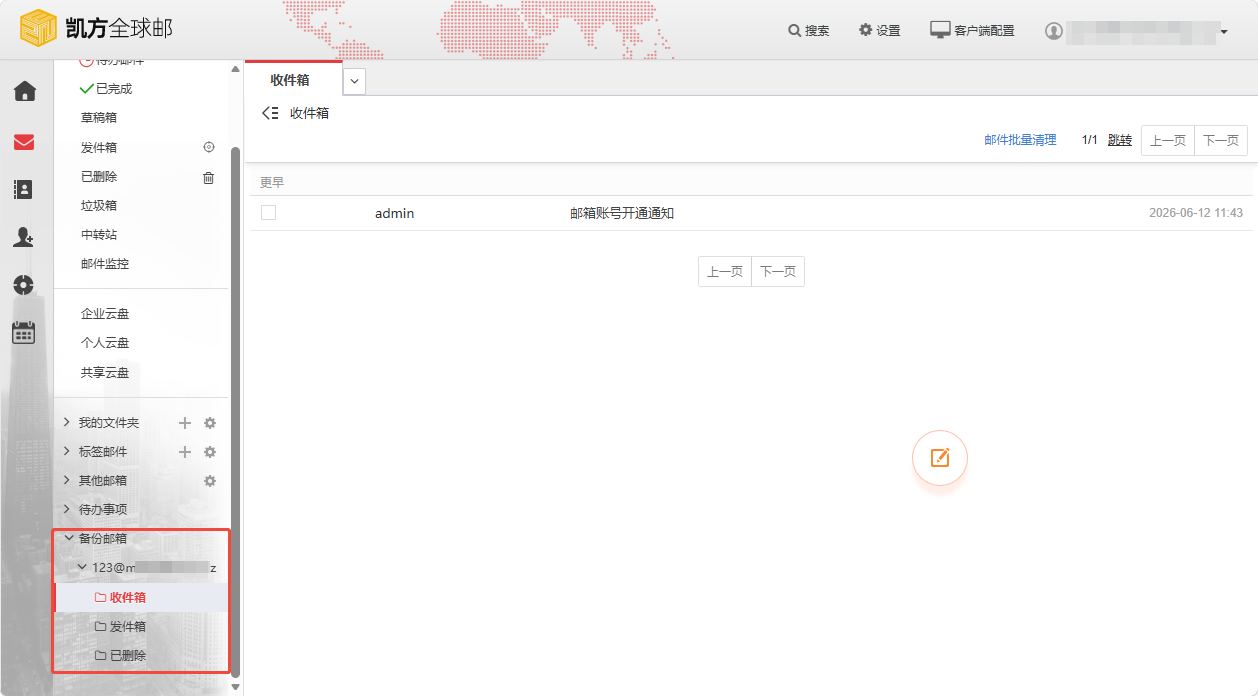Tick the checkbox for admin email row
This screenshot has width=1258, height=696.
pyautogui.click(x=268, y=213)
